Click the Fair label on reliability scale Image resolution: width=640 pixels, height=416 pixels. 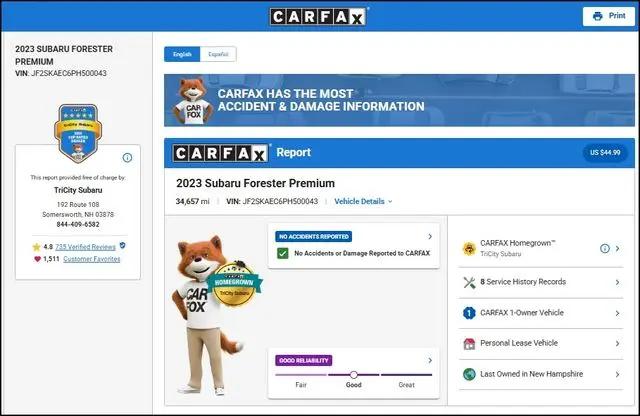pos(301,385)
